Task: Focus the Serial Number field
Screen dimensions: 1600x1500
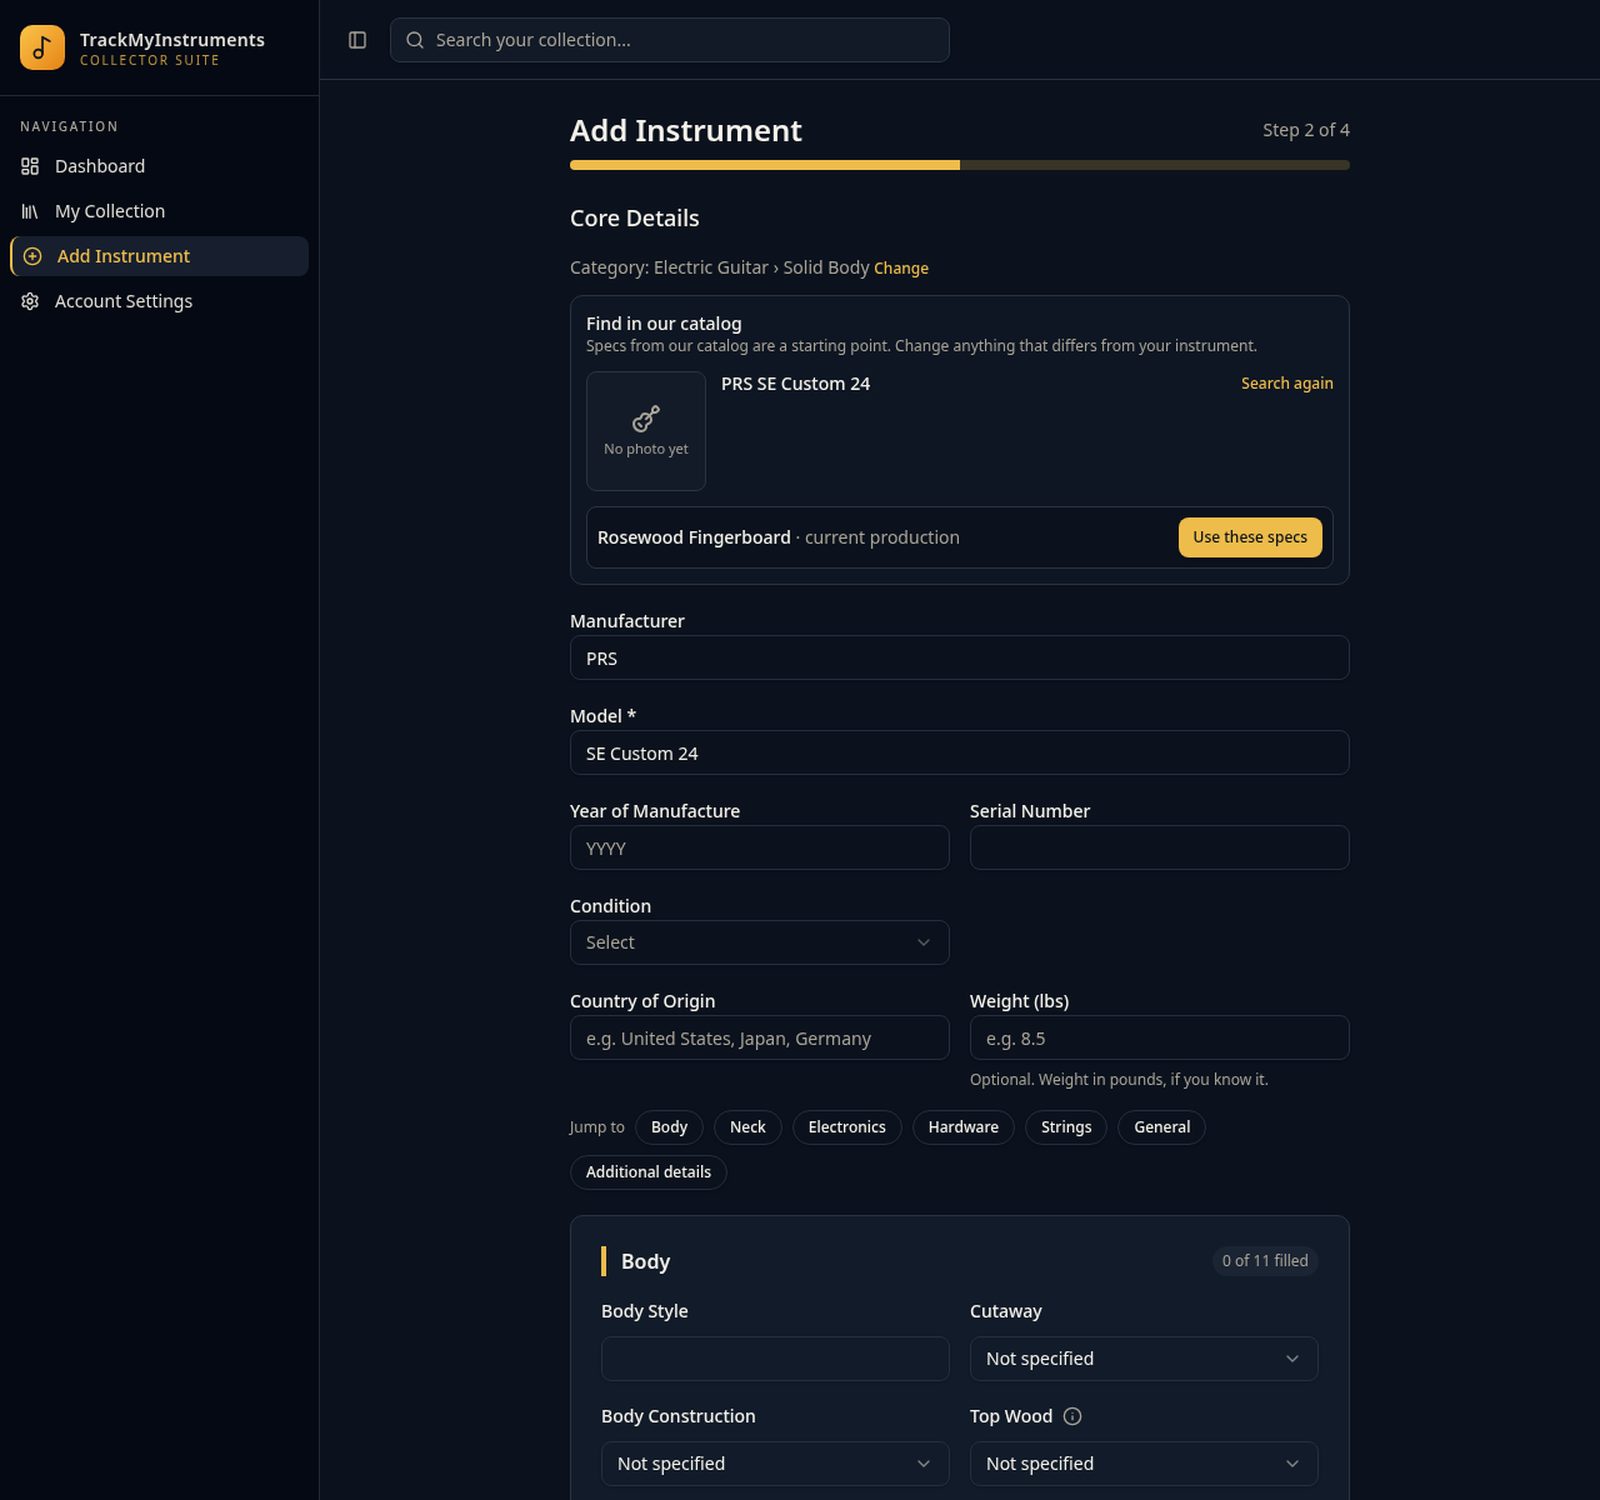Action: pos(1159,847)
